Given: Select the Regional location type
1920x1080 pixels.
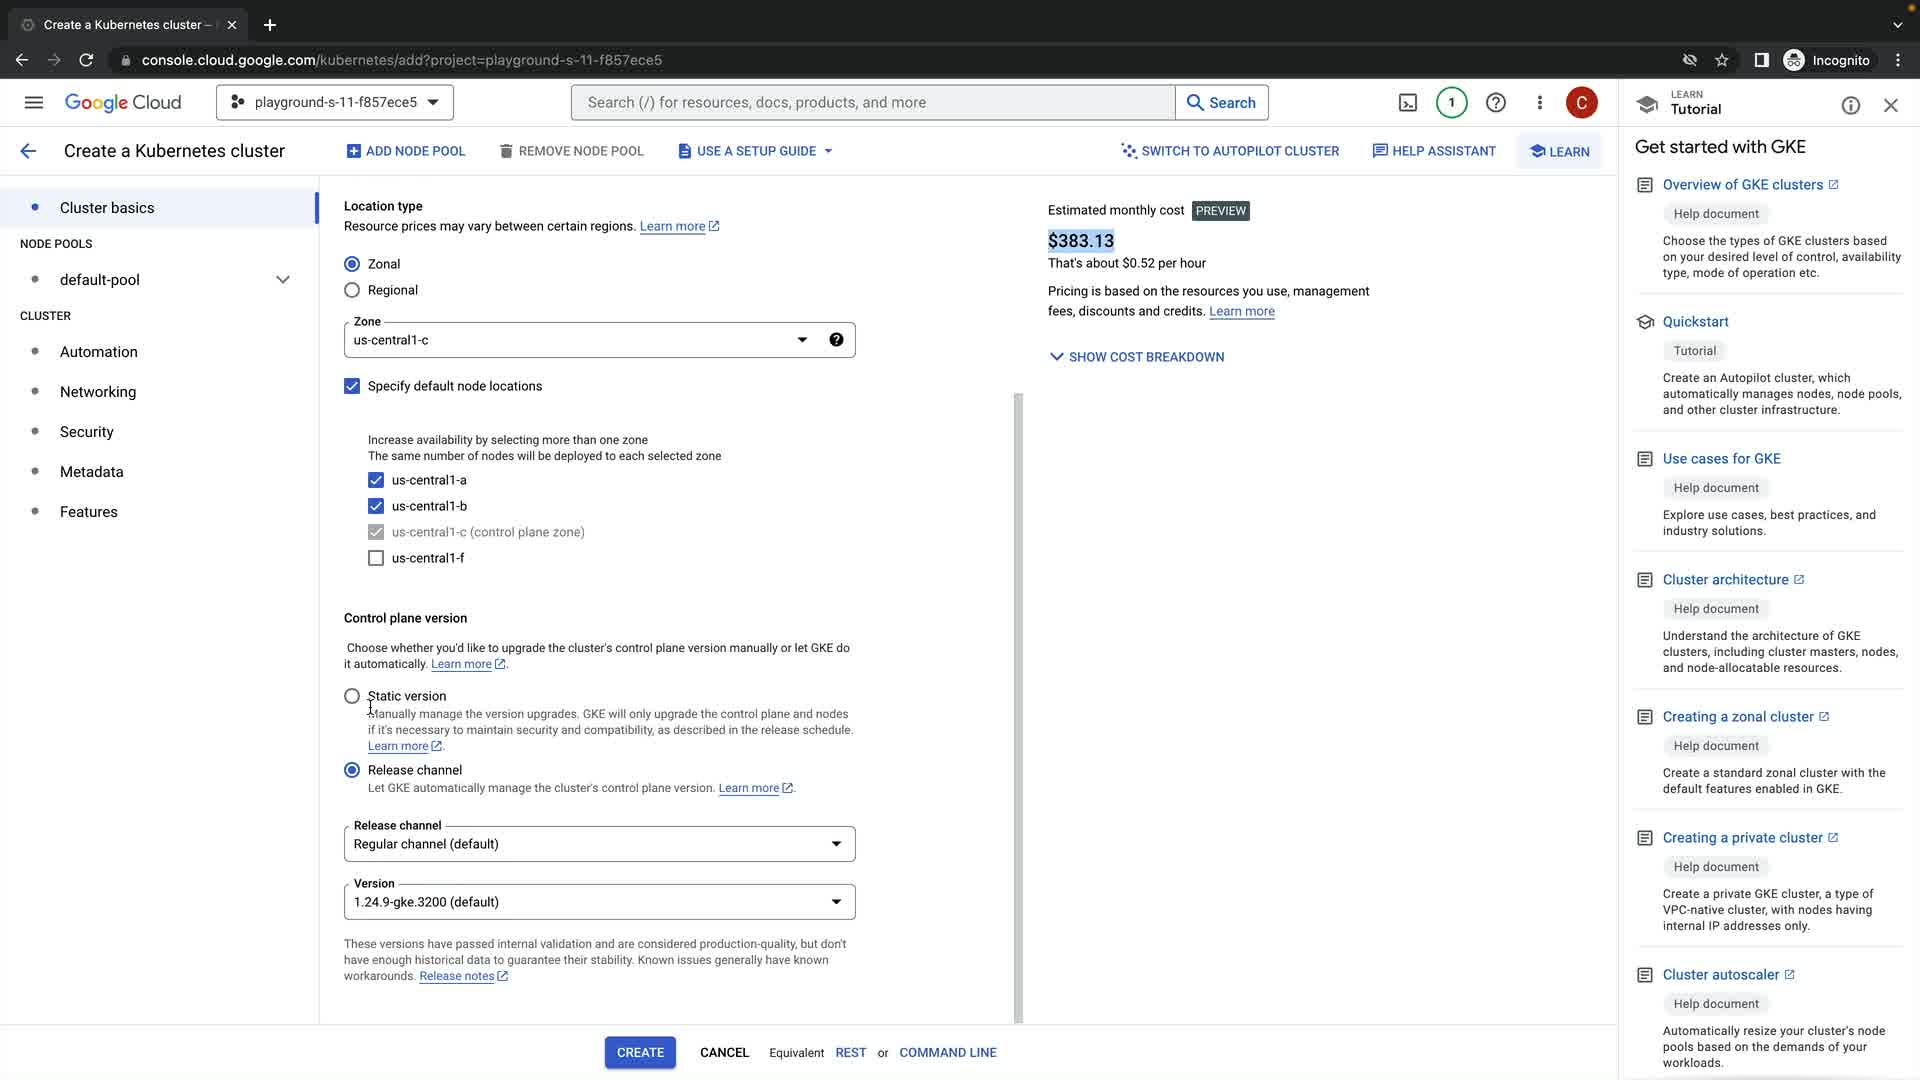Looking at the screenshot, I should tap(352, 290).
